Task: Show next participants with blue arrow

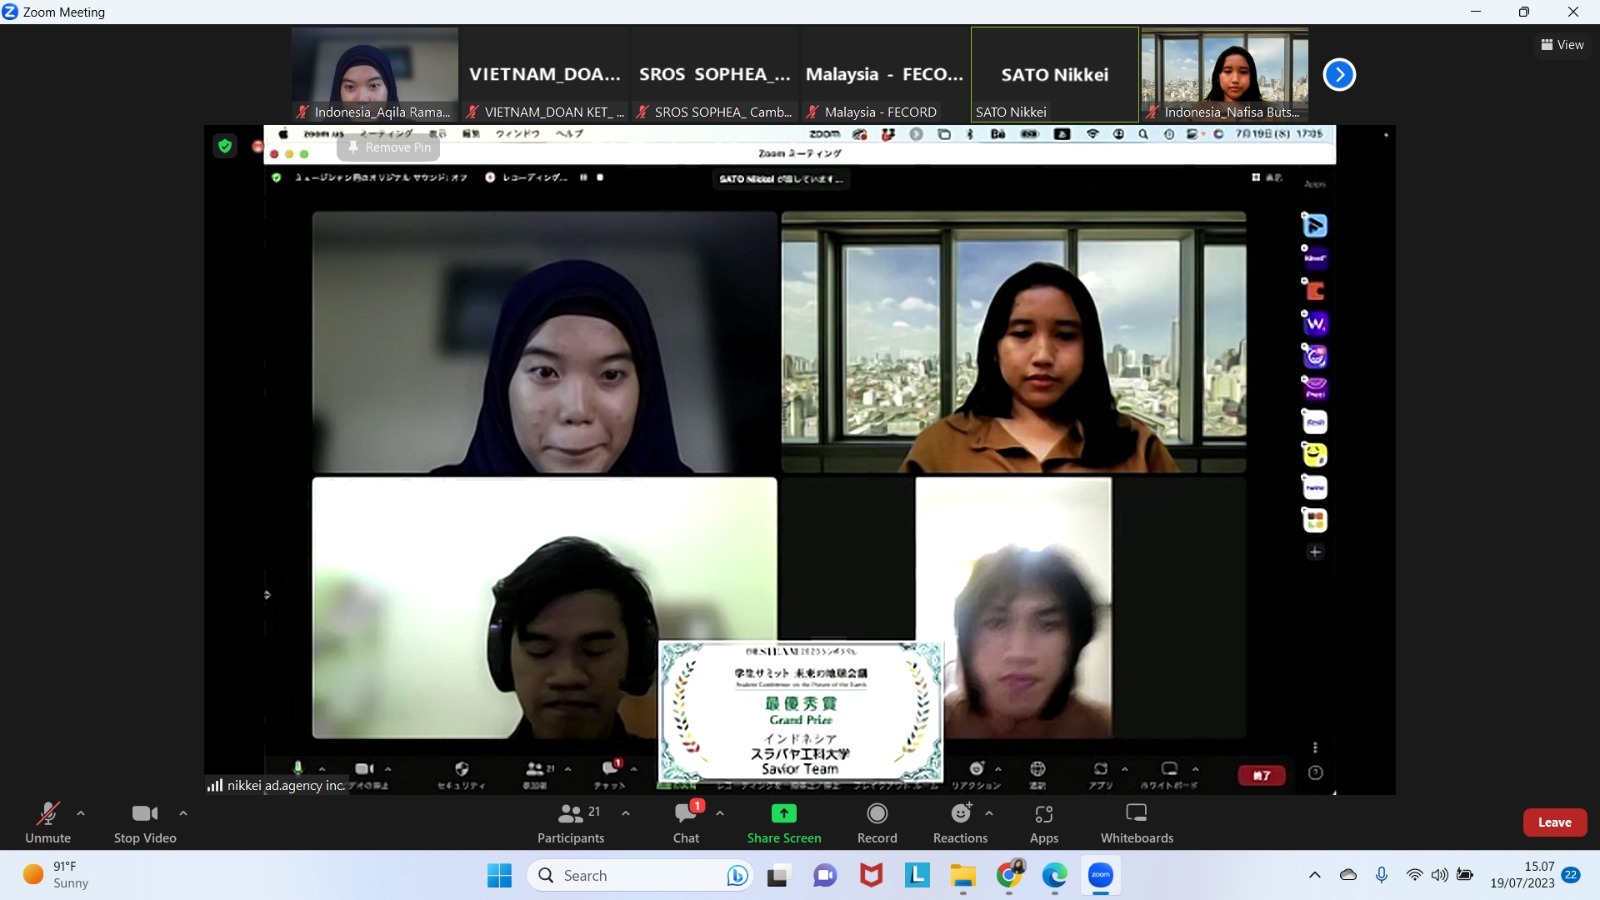Action: point(1339,74)
